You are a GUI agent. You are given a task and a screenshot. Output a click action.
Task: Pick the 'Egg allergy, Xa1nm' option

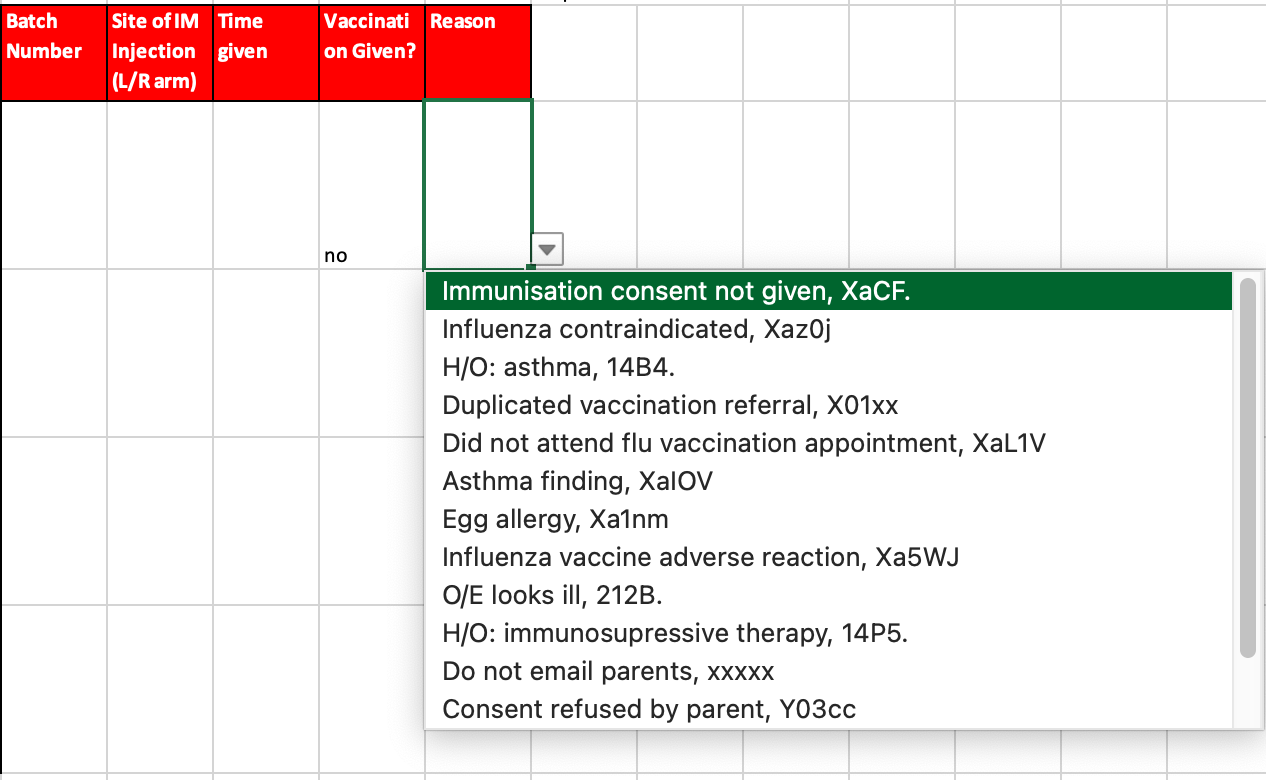(555, 519)
